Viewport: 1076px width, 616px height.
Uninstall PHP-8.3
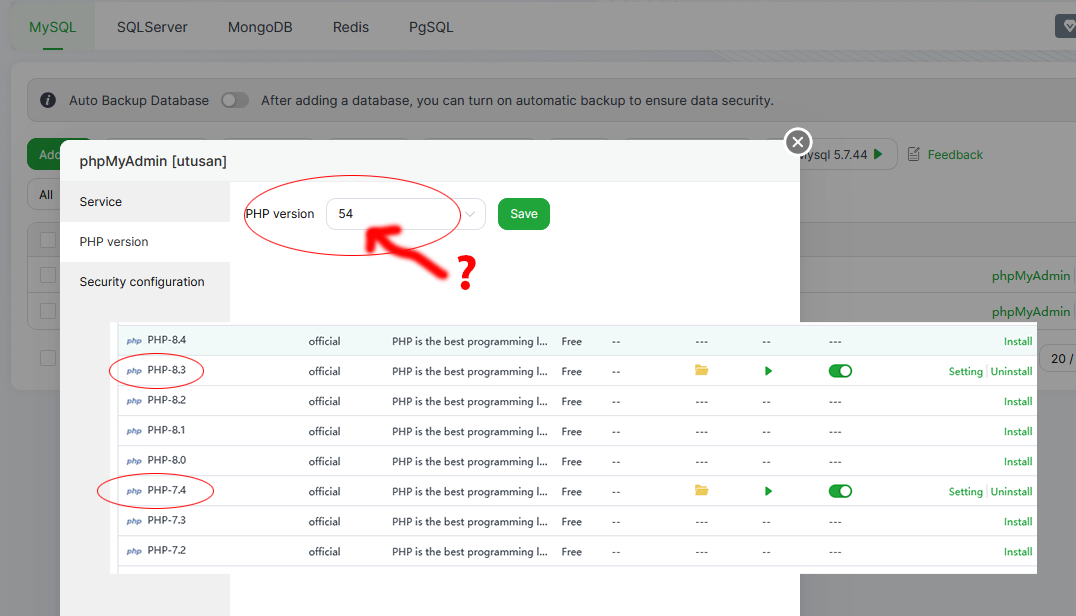point(1011,371)
